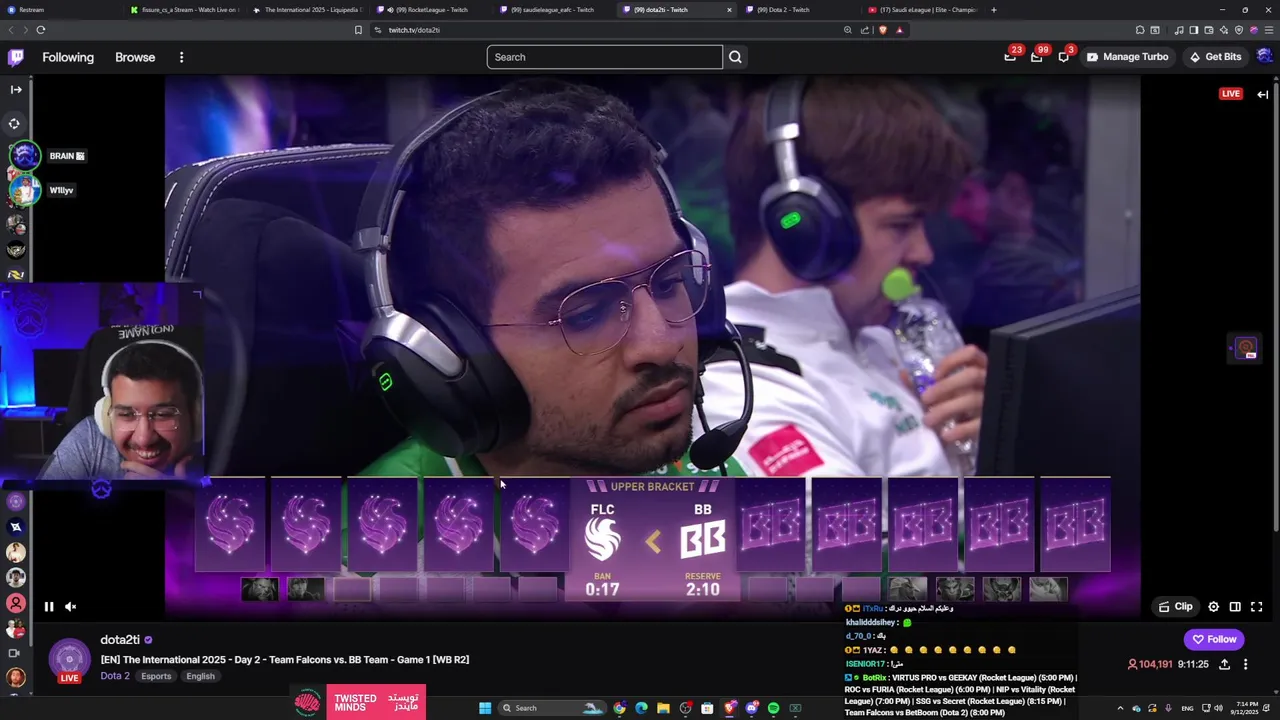Switch to The International 2025 Liquipedia tab
Image resolution: width=1280 pixels, height=720 pixels.
click(x=309, y=10)
